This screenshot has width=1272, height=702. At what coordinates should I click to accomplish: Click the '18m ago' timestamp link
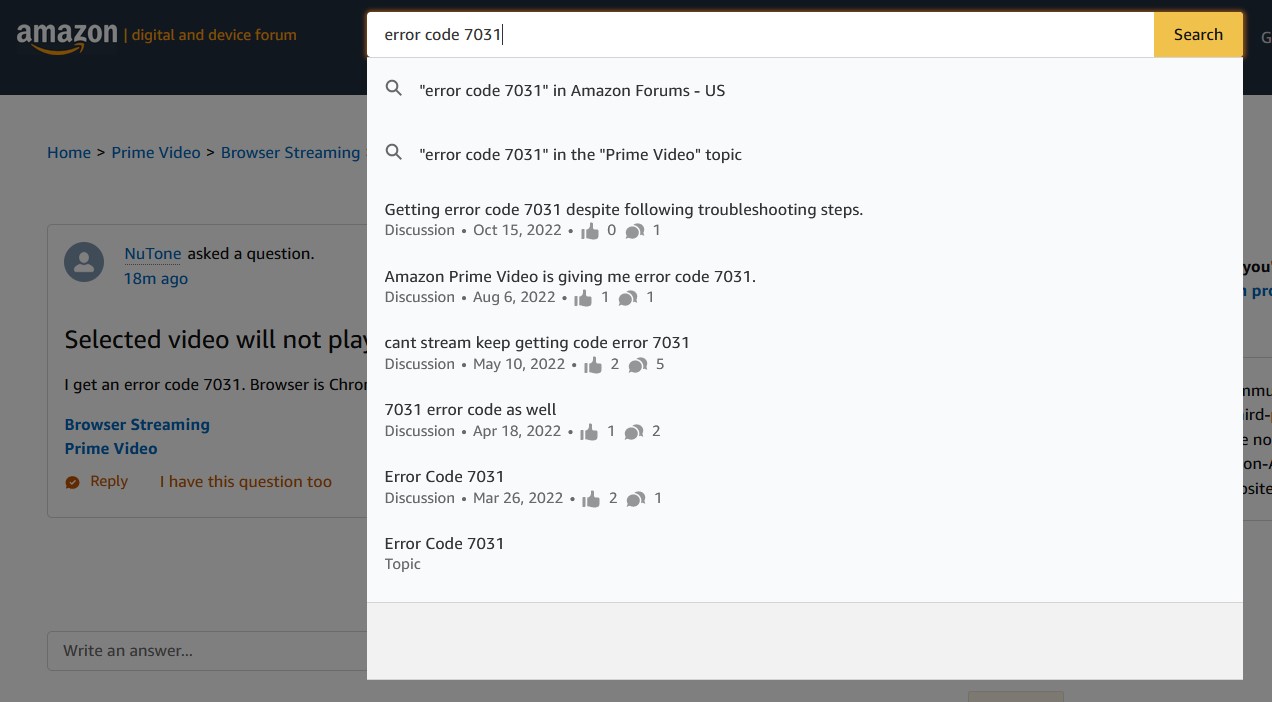click(156, 278)
